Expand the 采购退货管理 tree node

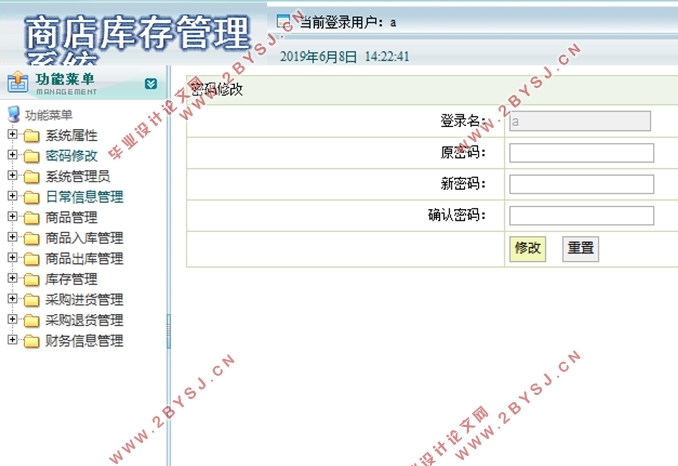coord(13,319)
